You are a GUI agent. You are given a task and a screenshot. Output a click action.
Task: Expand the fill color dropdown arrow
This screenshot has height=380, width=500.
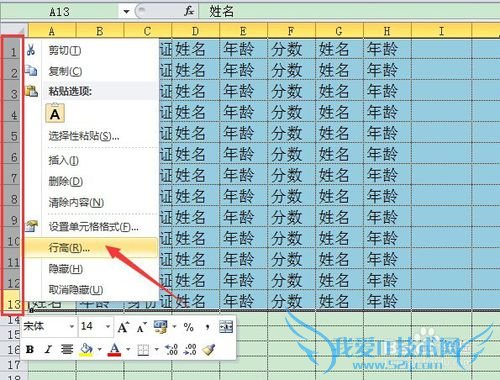(99, 350)
